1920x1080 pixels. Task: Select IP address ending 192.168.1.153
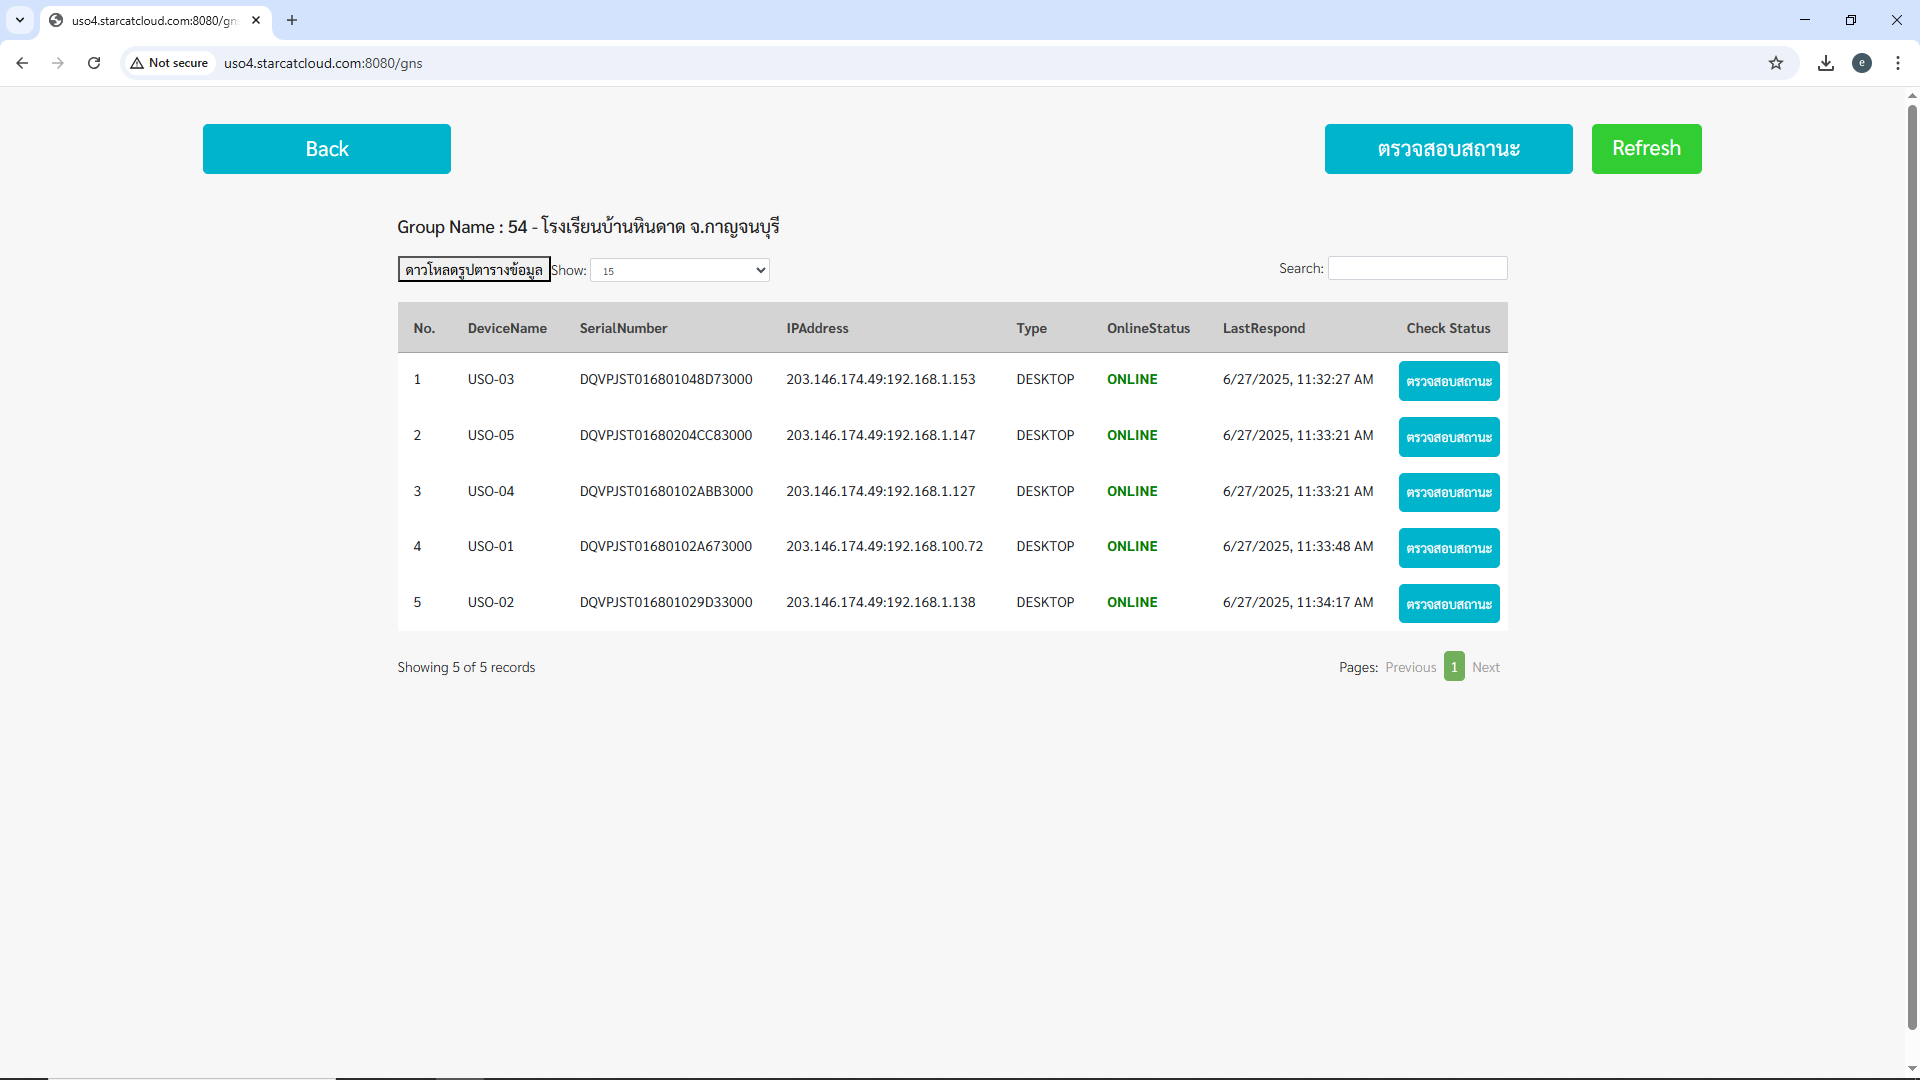pos(881,379)
